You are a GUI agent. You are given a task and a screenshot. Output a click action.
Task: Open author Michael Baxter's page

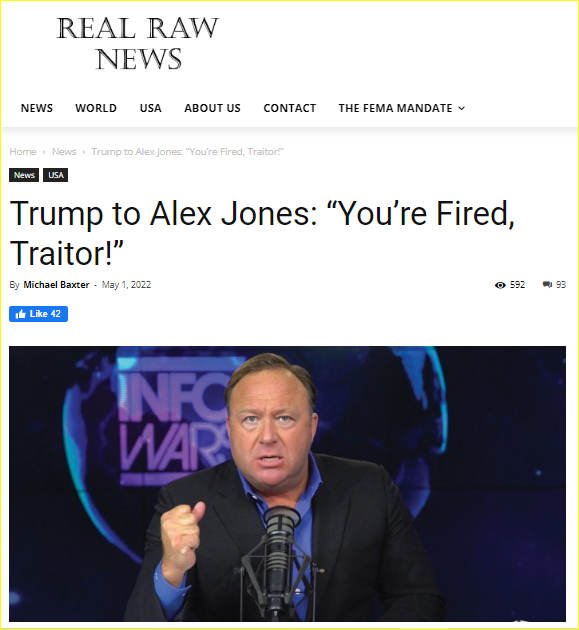[56, 285]
